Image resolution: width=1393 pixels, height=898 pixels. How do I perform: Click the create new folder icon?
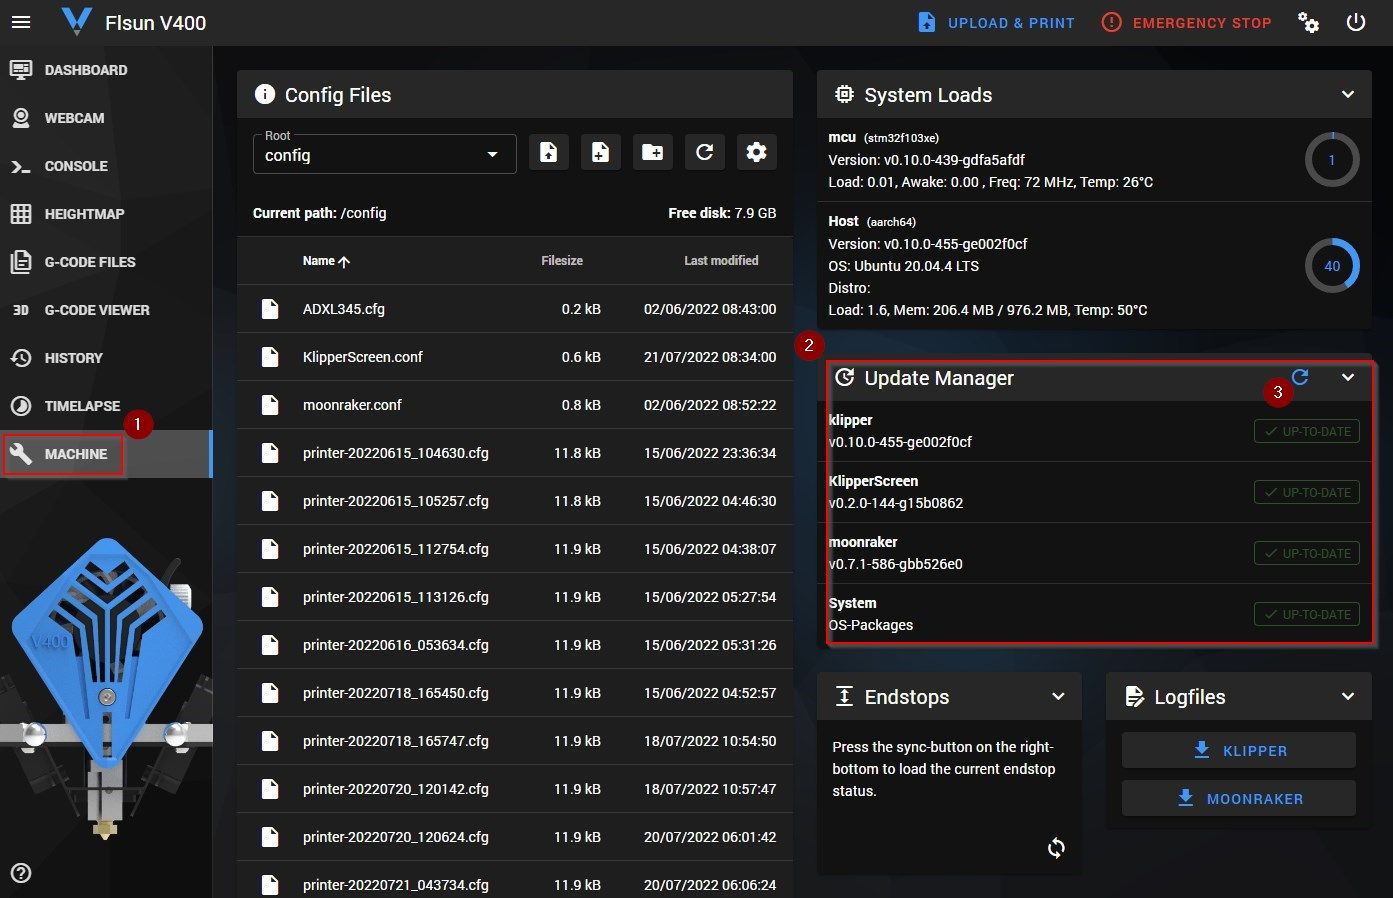point(652,152)
